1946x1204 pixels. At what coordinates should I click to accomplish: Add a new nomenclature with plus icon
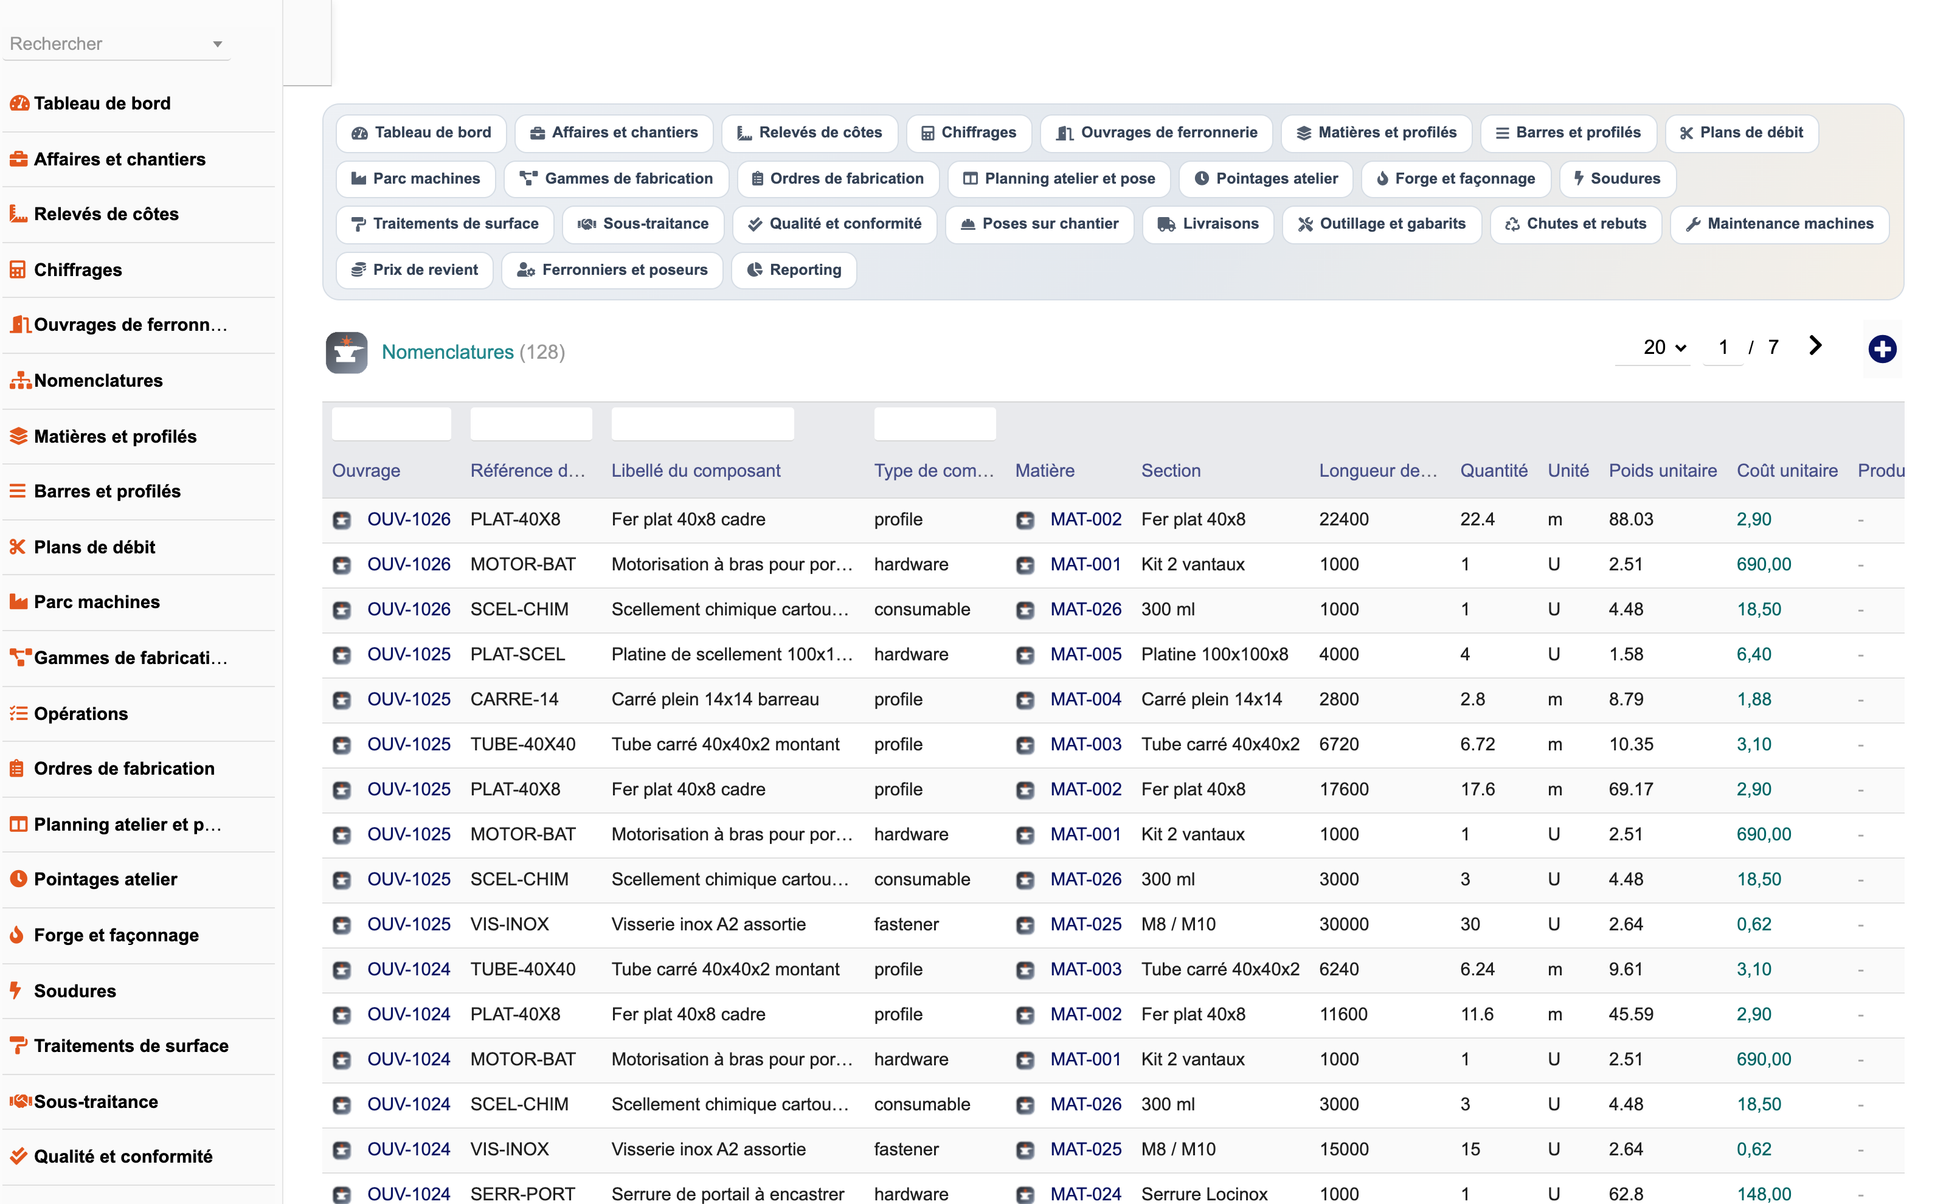point(1882,349)
